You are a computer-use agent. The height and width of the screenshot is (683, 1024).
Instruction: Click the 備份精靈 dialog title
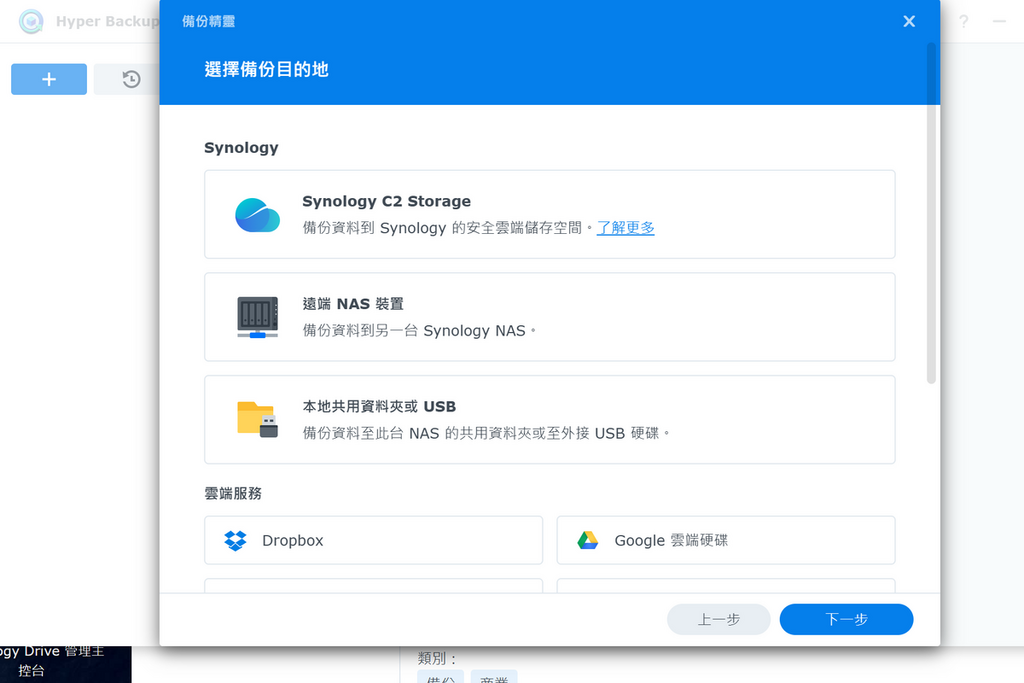(208, 22)
